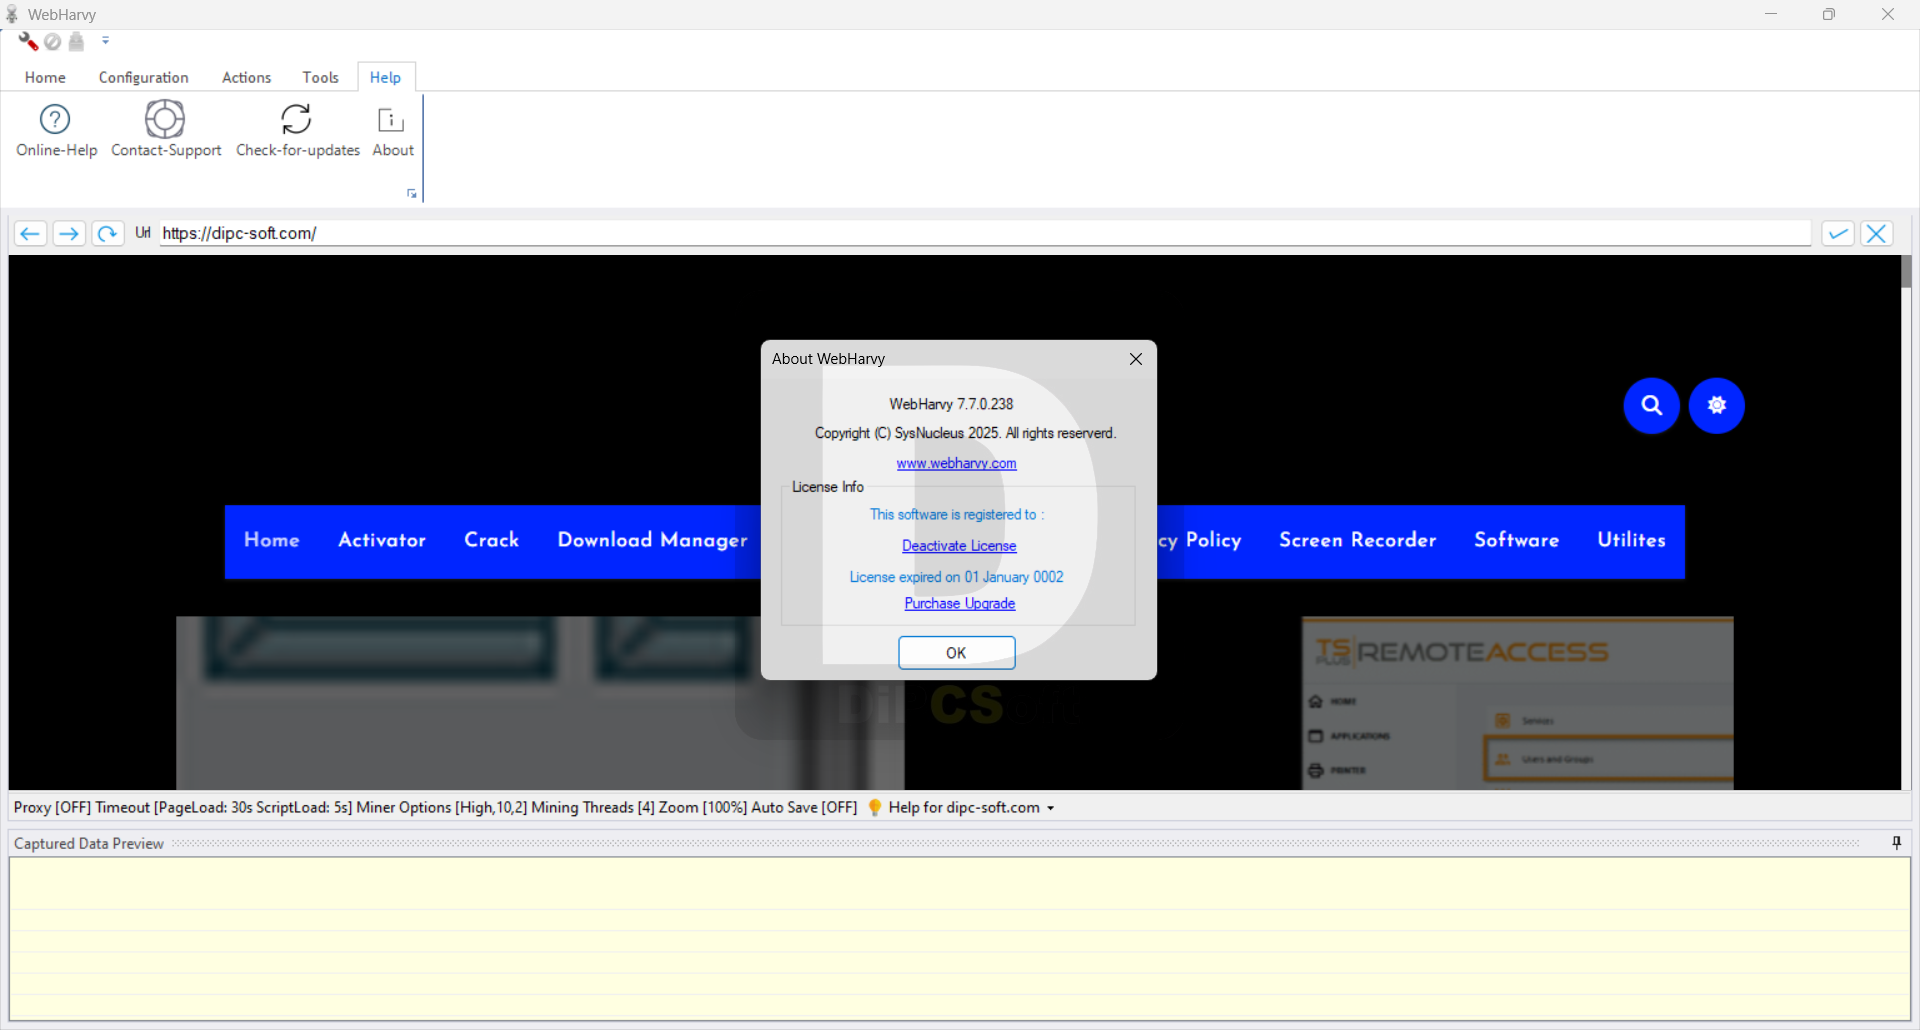Click inside the Url address field
The height and width of the screenshot is (1030, 1920).
point(985,233)
